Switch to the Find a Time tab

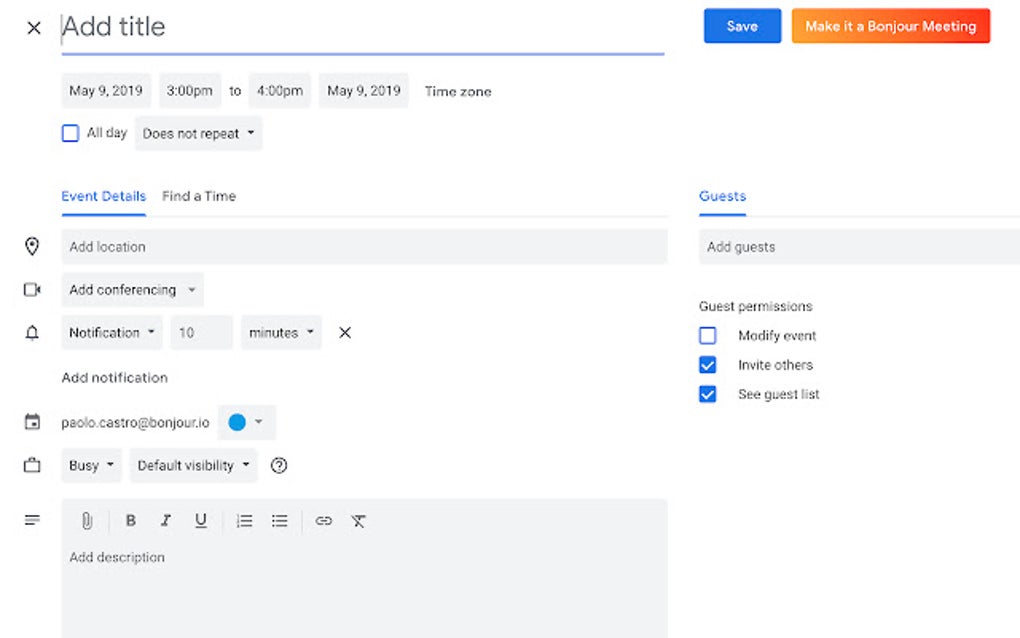click(199, 196)
